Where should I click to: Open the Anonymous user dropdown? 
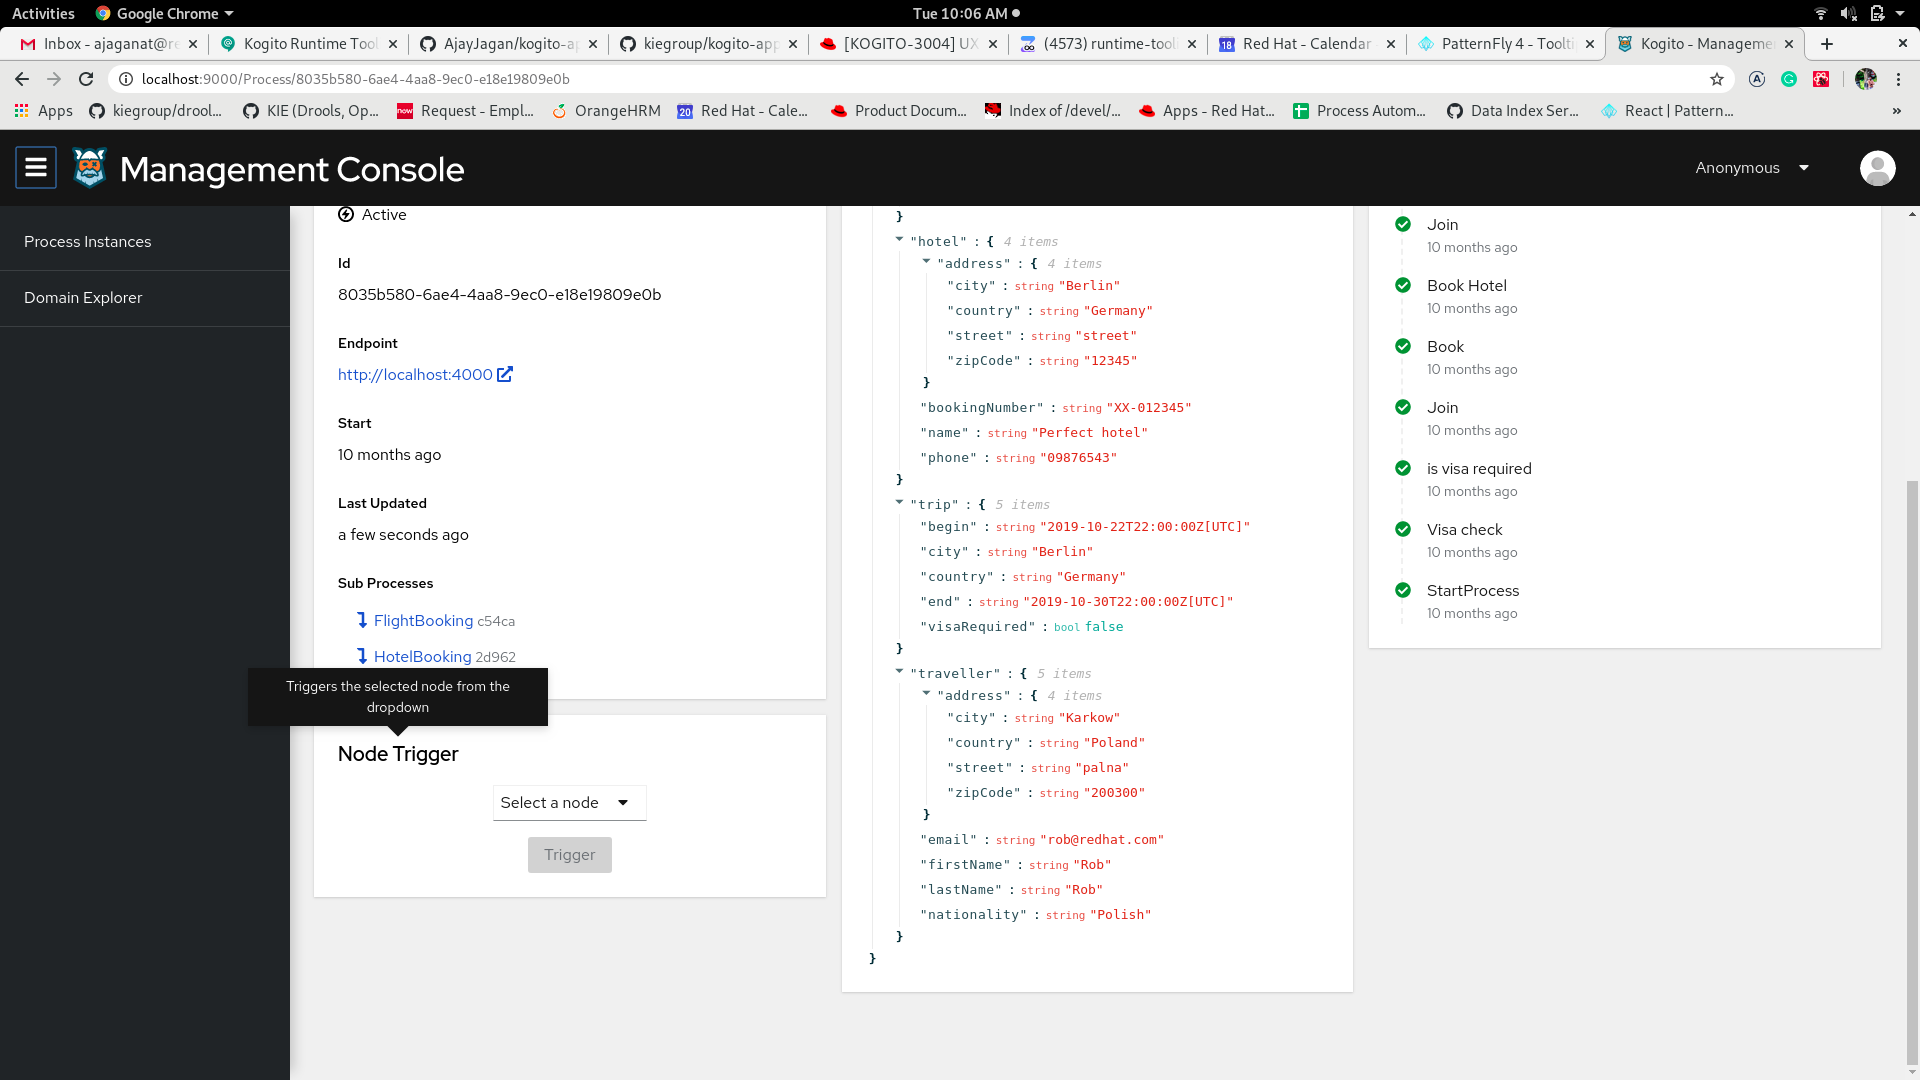coord(1752,168)
